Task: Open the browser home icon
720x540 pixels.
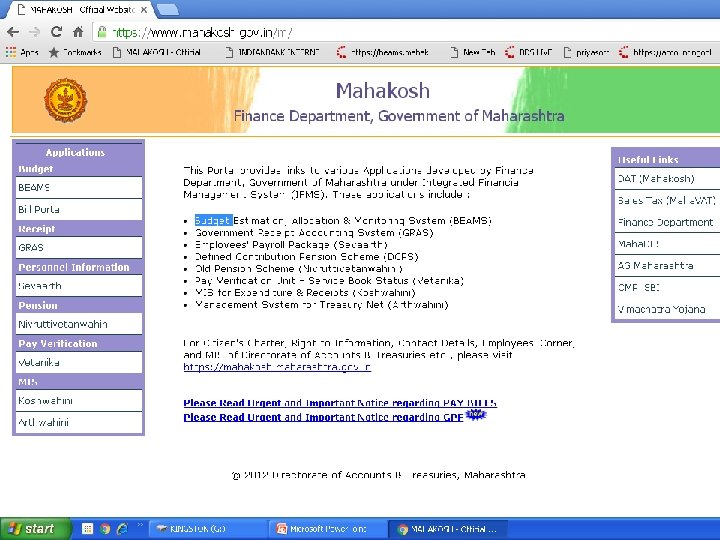Action: (78, 32)
